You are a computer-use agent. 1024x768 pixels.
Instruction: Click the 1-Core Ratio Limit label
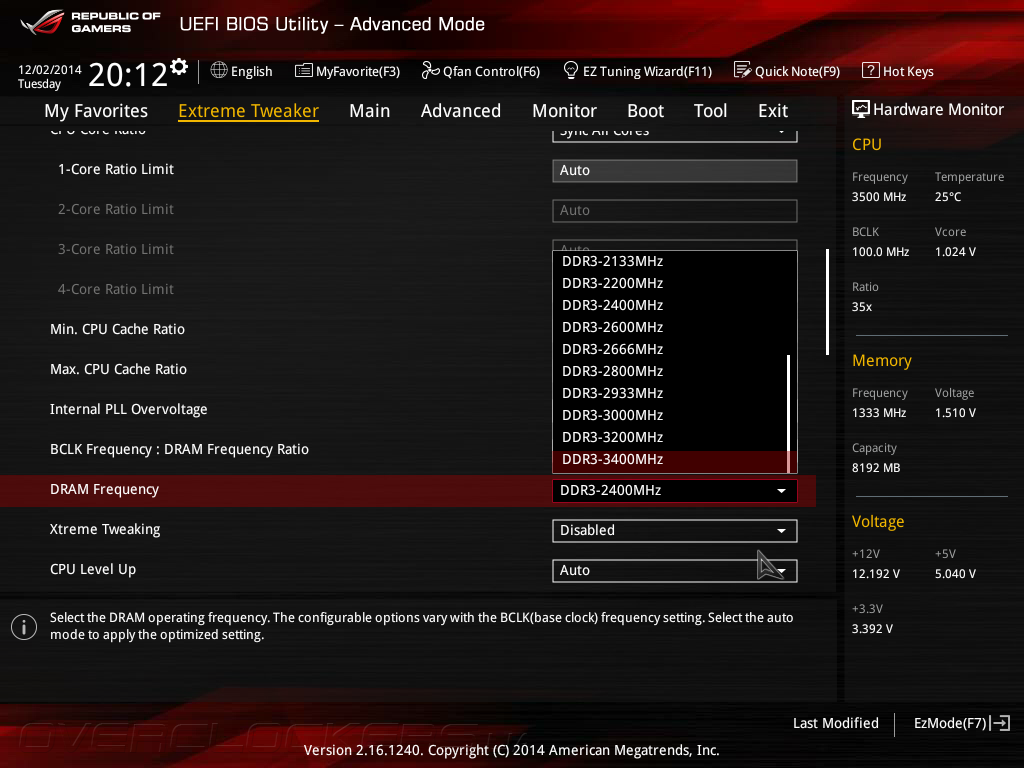(116, 169)
